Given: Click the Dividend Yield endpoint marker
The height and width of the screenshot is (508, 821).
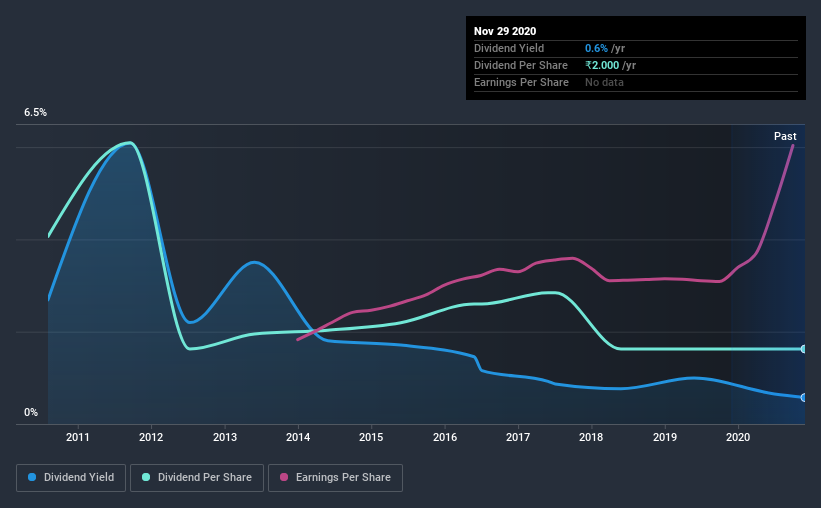Looking at the screenshot, I should [803, 397].
